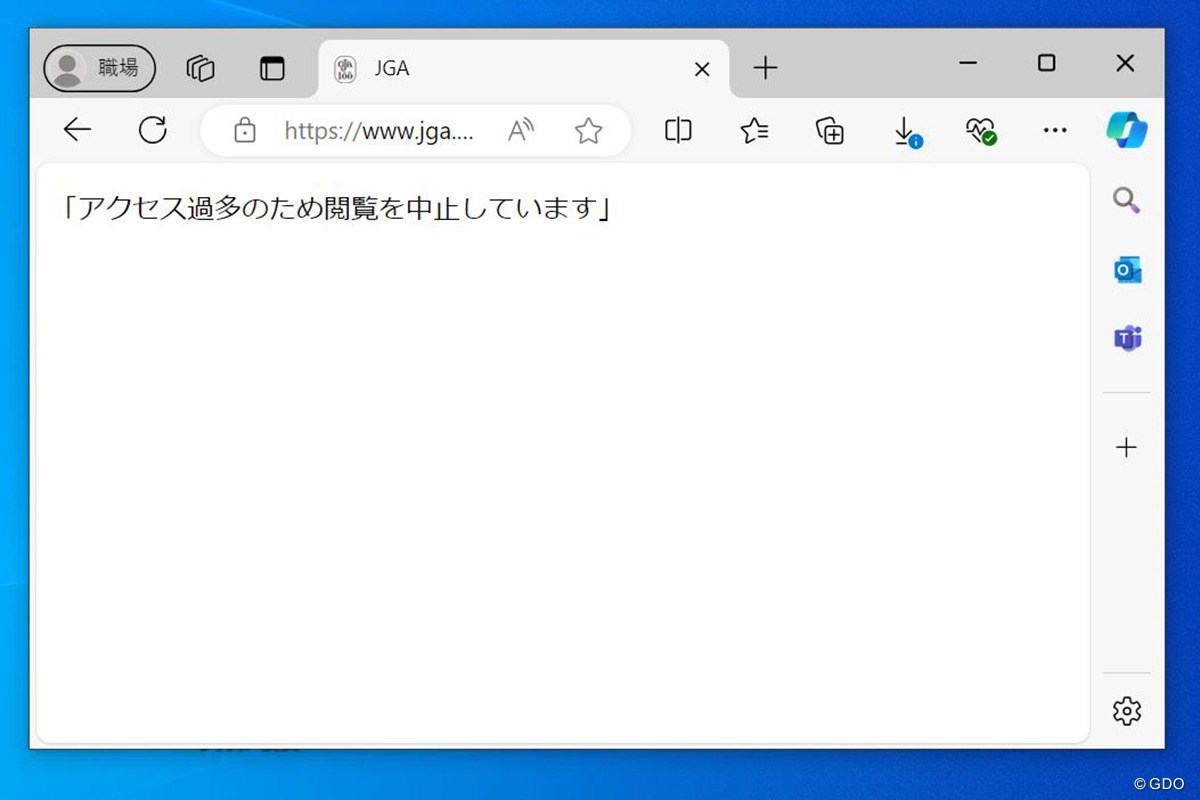Image resolution: width=1200 pixels, height=800 pixels.
Task: Click the アクセス過多のため閲覧を中止しています message
Action: tap(335, 210)
